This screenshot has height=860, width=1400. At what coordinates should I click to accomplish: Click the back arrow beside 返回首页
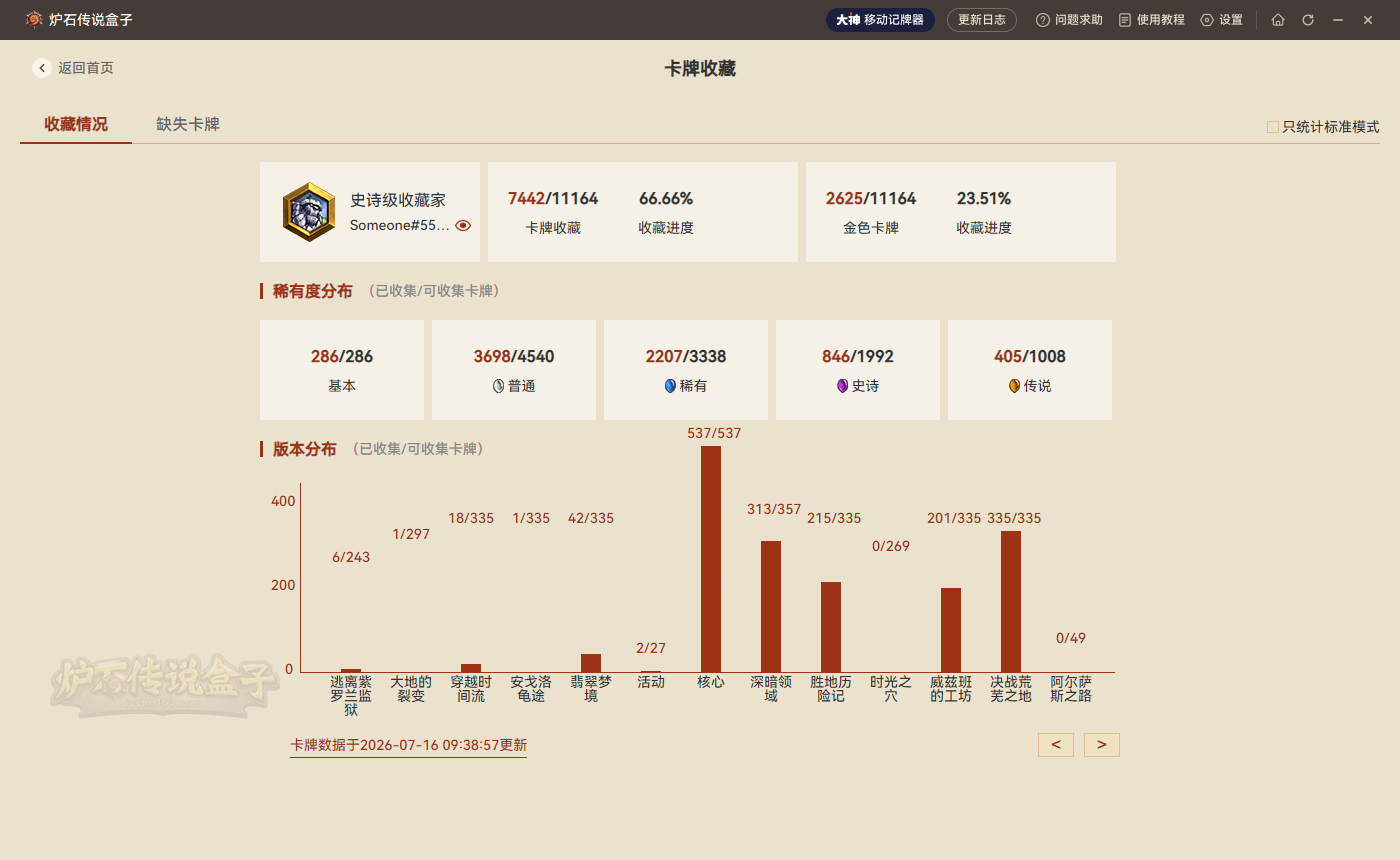pyautogui.click(x=42, y=68)
